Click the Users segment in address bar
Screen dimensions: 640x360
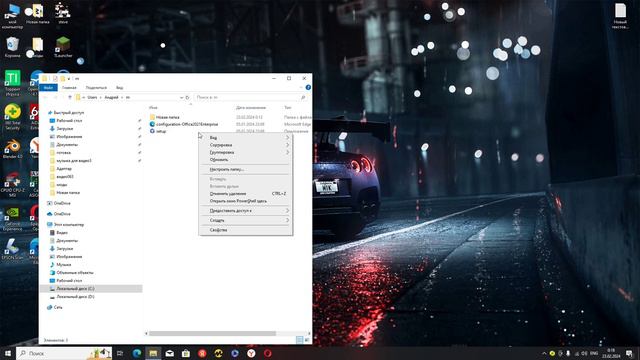(92, 98)
